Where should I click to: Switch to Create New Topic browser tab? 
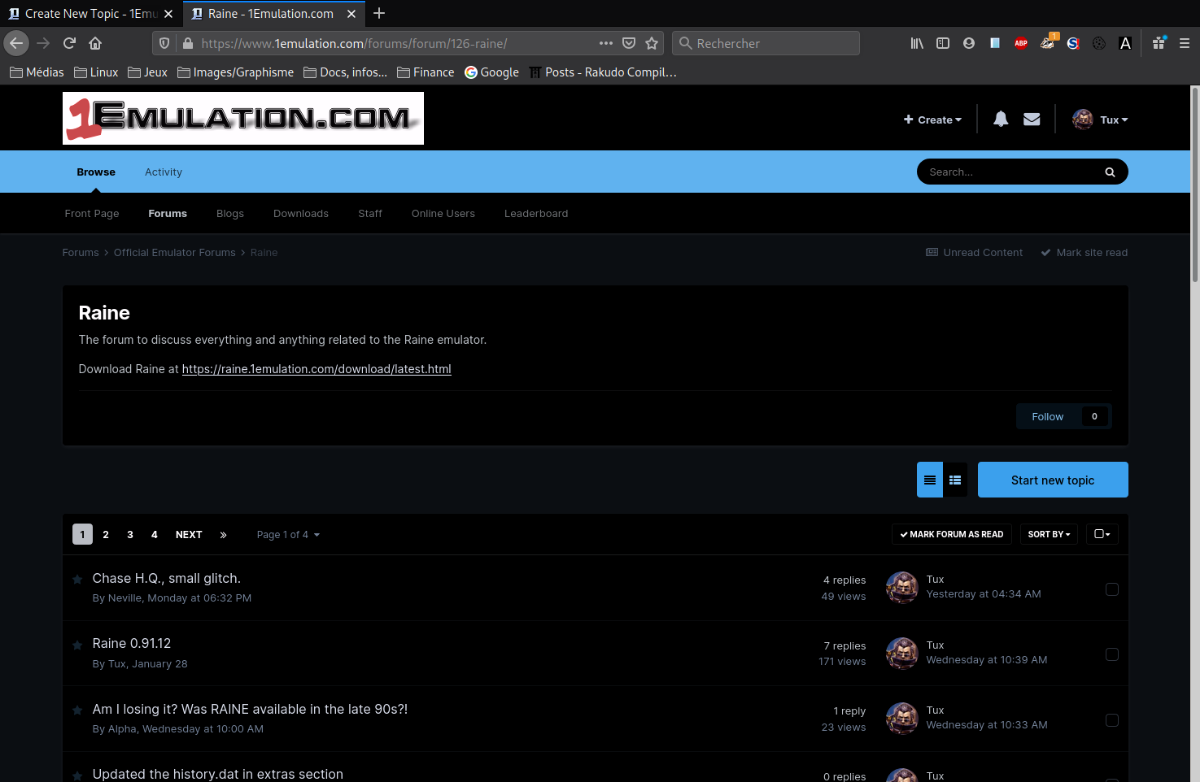(91, 13)
